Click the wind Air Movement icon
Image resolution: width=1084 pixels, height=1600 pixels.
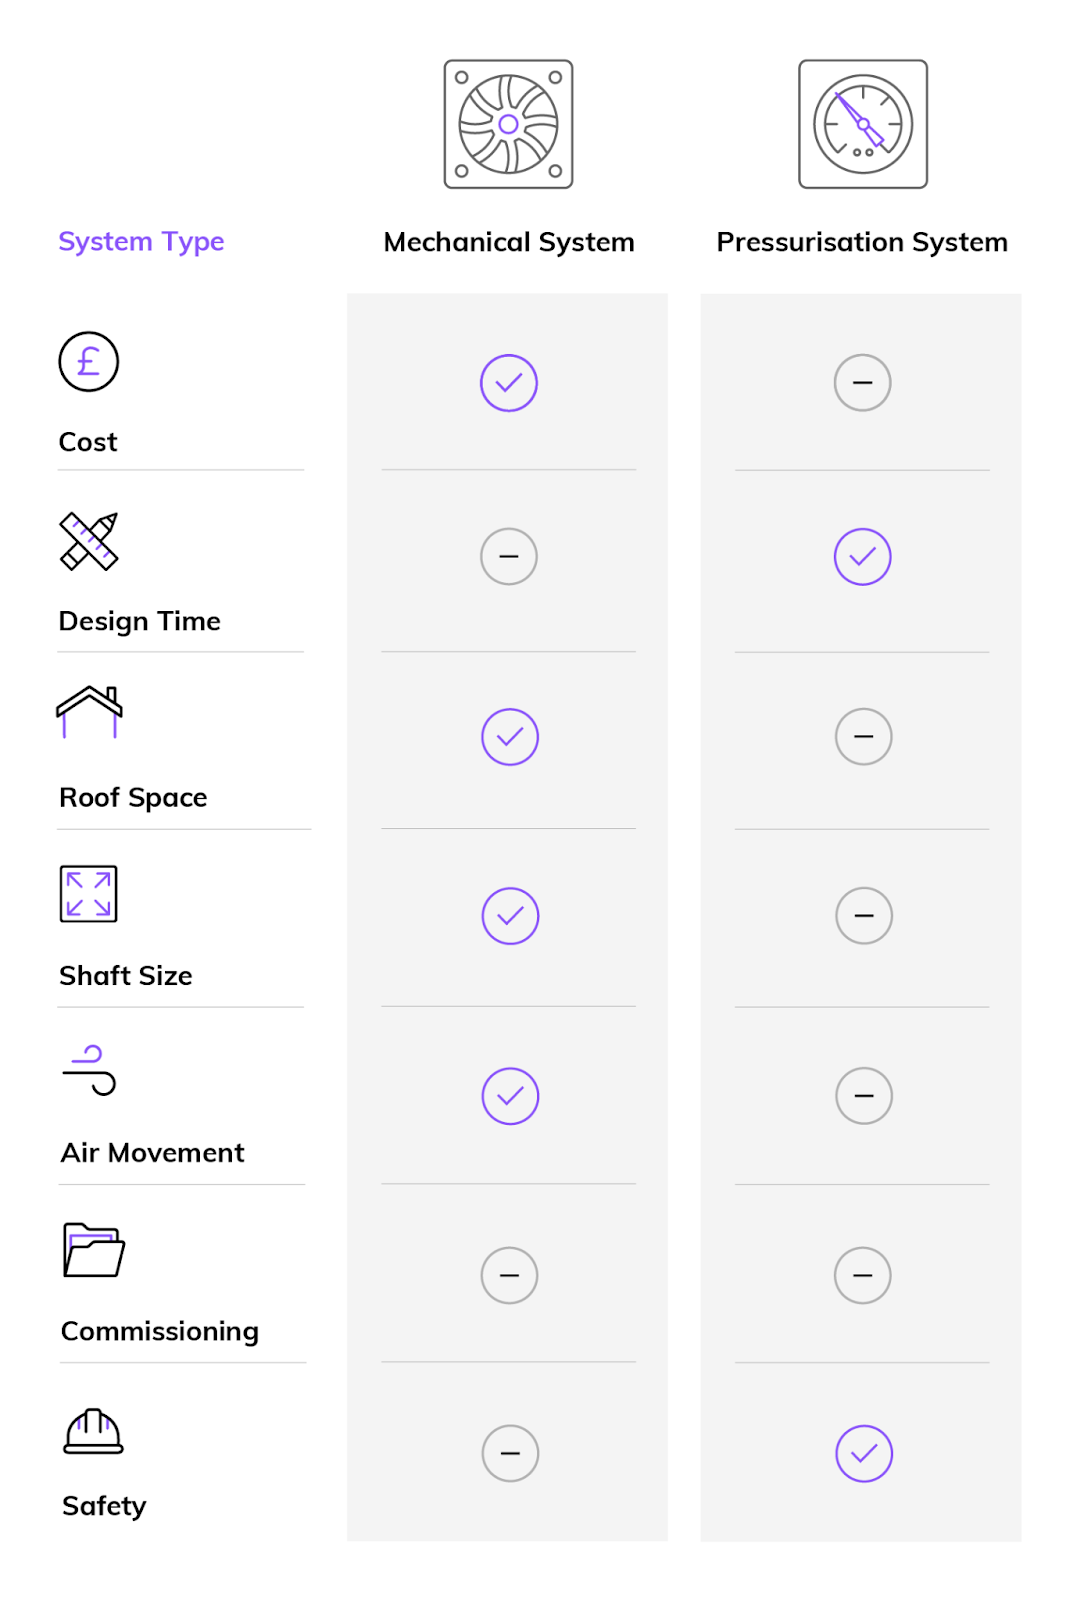click(90, 1070)
